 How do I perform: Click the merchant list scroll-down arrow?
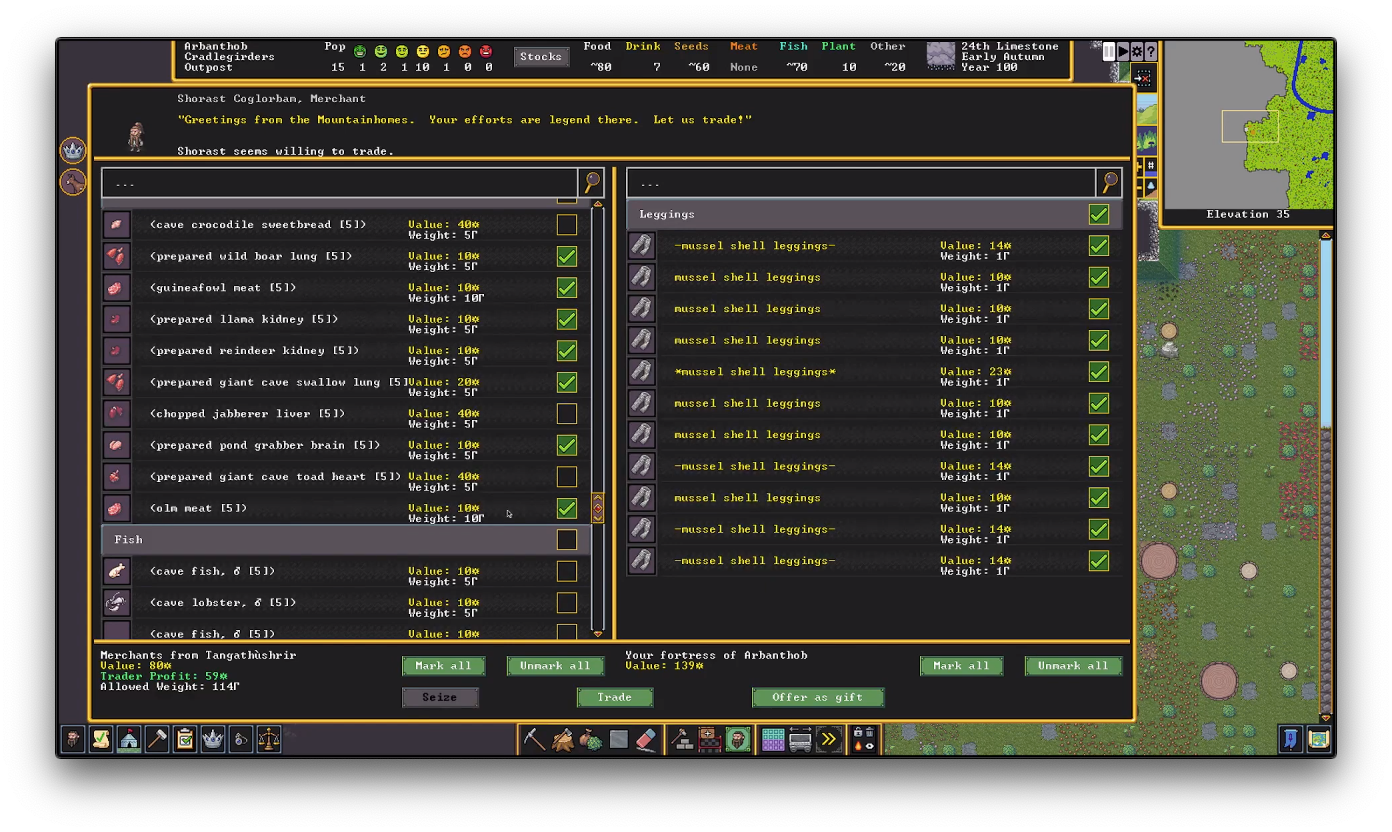598,634
